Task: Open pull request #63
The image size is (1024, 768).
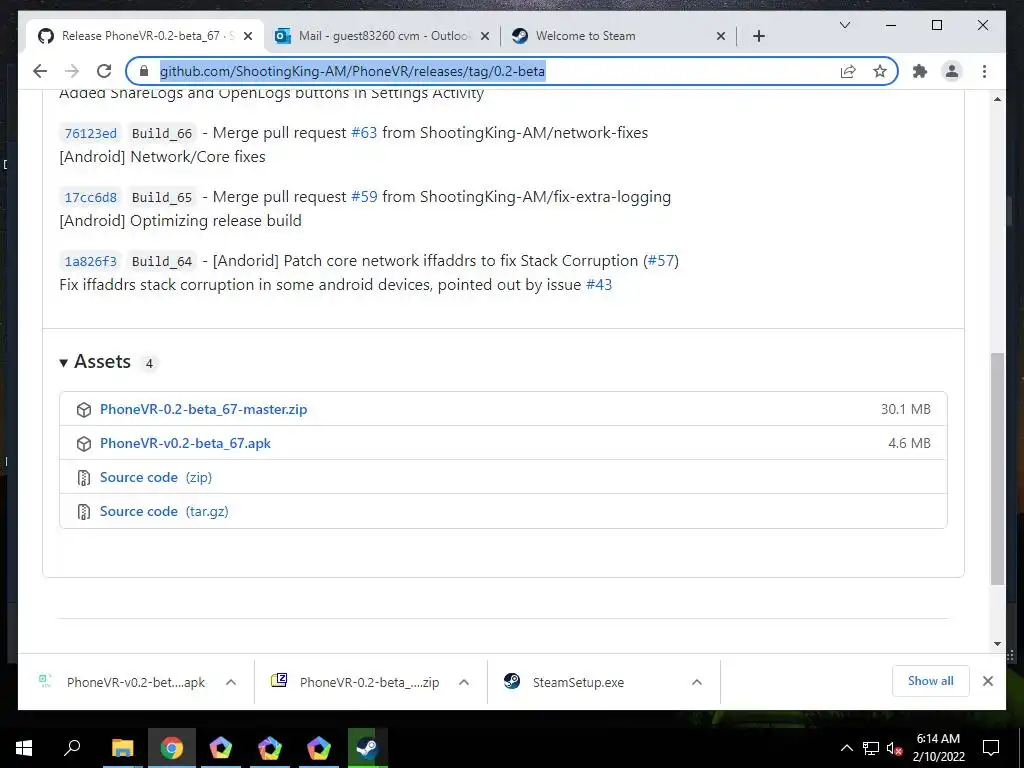Action: 364,133
